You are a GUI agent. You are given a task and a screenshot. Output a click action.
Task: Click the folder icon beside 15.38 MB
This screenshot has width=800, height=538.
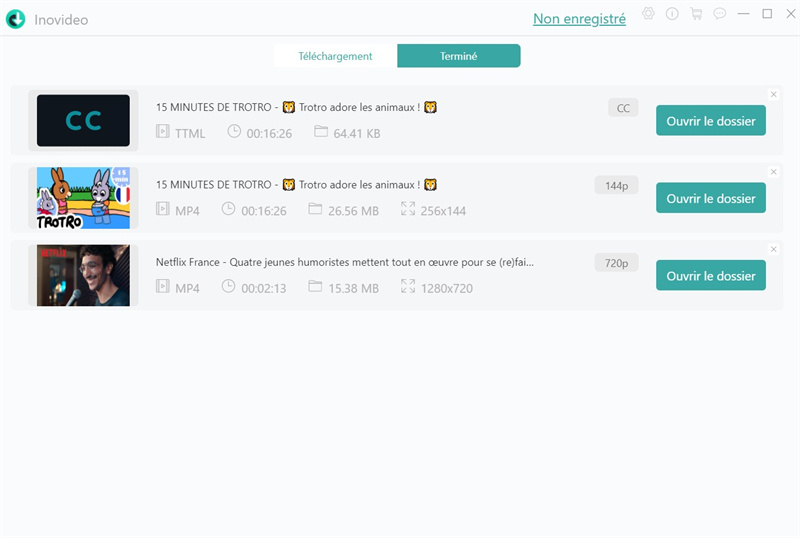pyautogui.click(x=315, y=286)
